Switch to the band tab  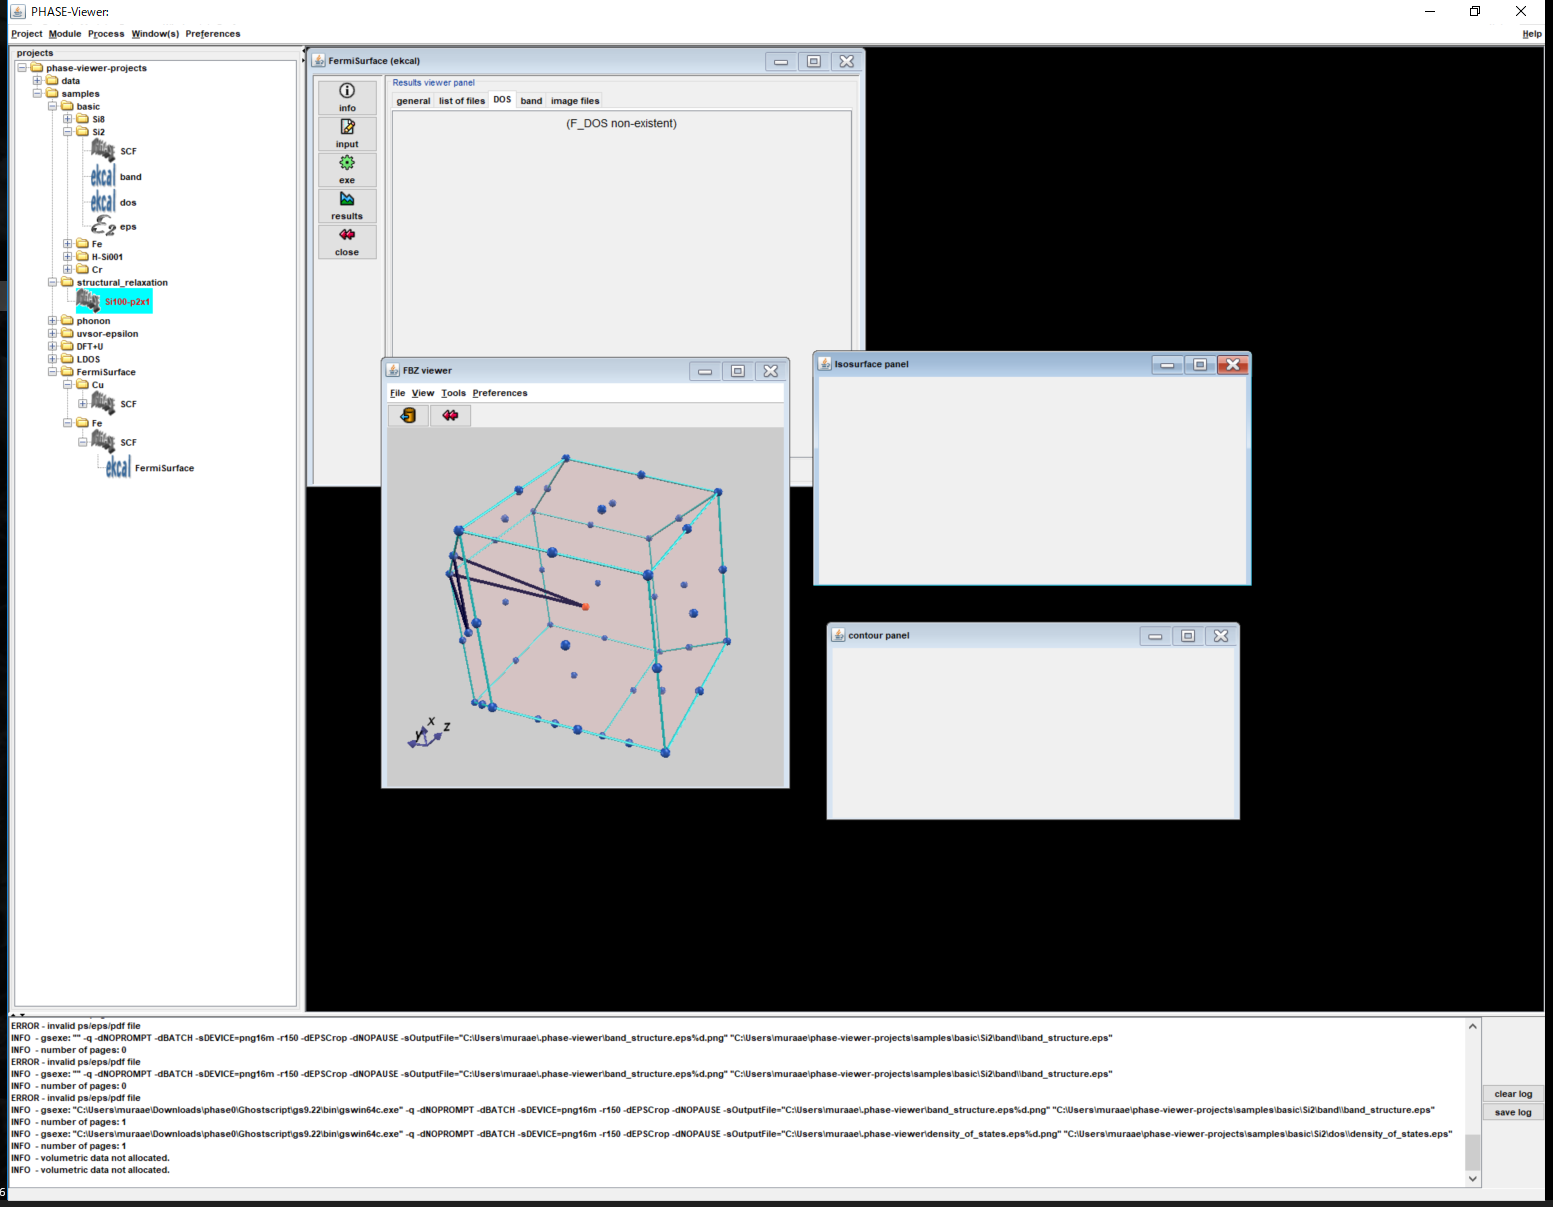coord(531,101)
